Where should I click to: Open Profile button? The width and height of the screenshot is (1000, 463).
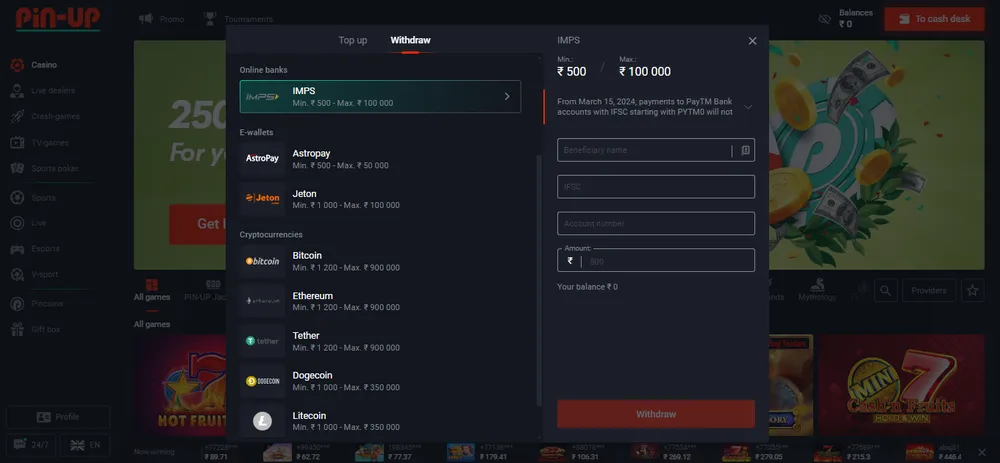[58, 417]
